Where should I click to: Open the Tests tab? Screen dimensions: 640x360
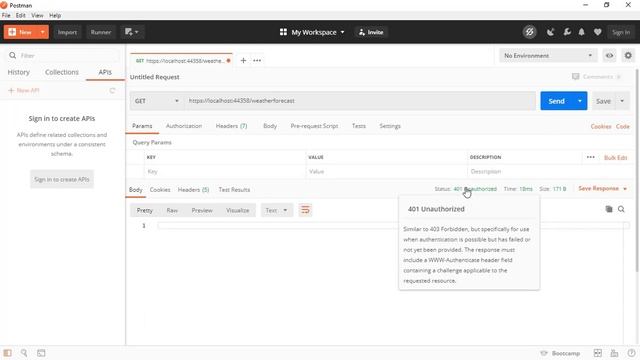pos(359,126)
